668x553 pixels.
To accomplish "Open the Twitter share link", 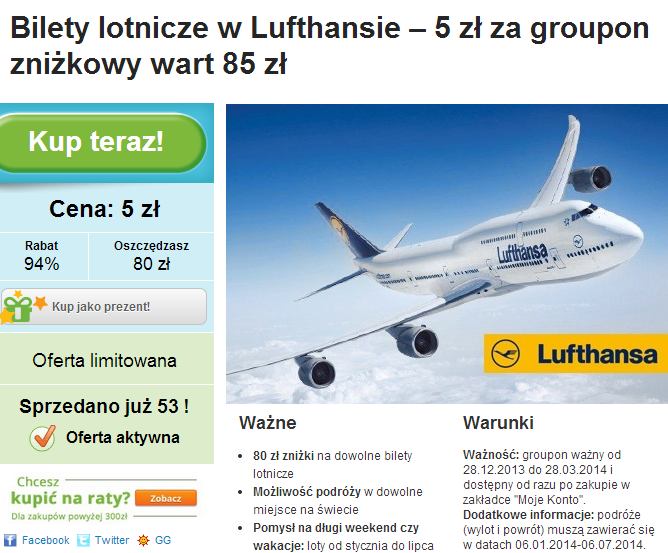I will click(x=112, y=540).
